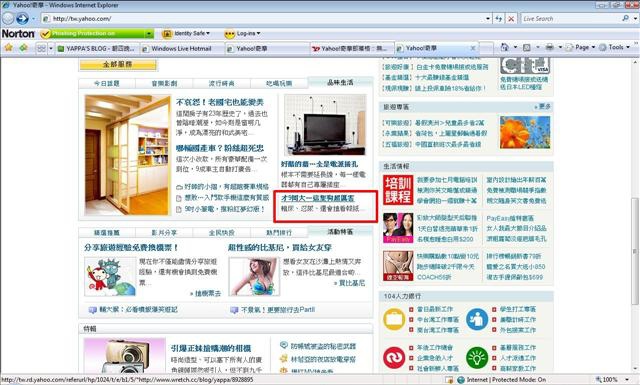
Task: Open the underlined link in the red box
Action: pos(318,198)
